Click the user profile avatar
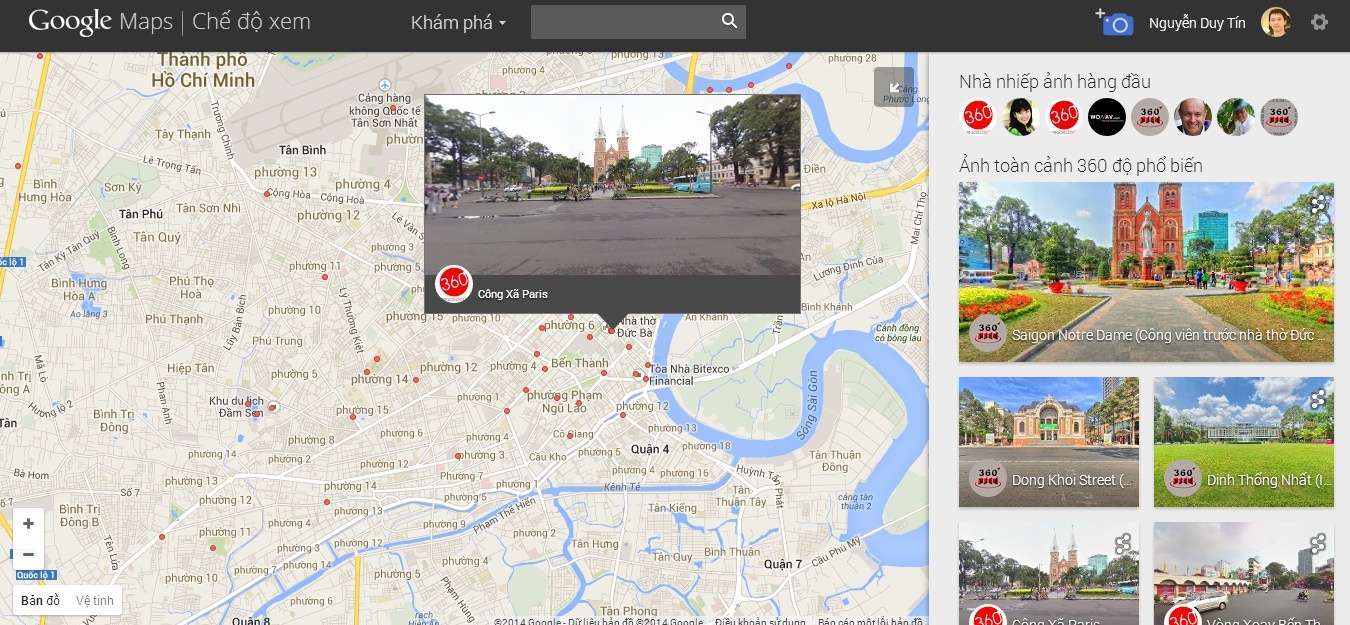 pyautogui.click(x=1275, y=22)
